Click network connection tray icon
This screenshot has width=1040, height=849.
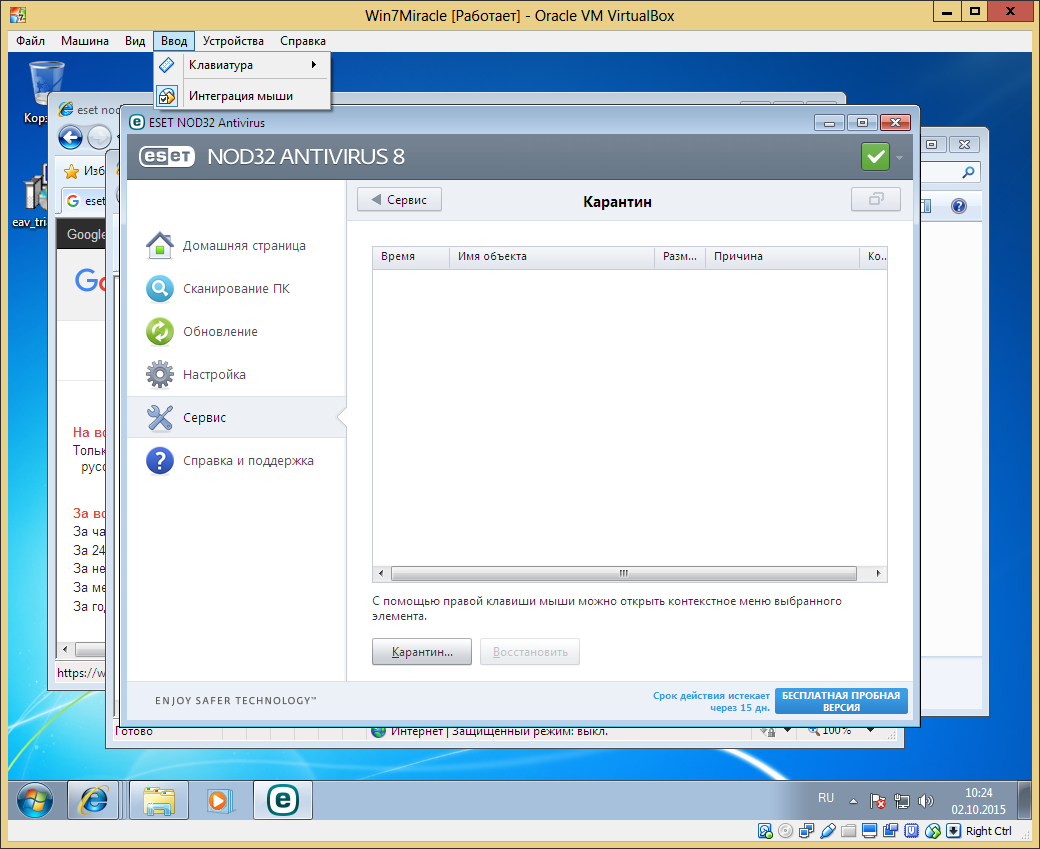point(901,801)
